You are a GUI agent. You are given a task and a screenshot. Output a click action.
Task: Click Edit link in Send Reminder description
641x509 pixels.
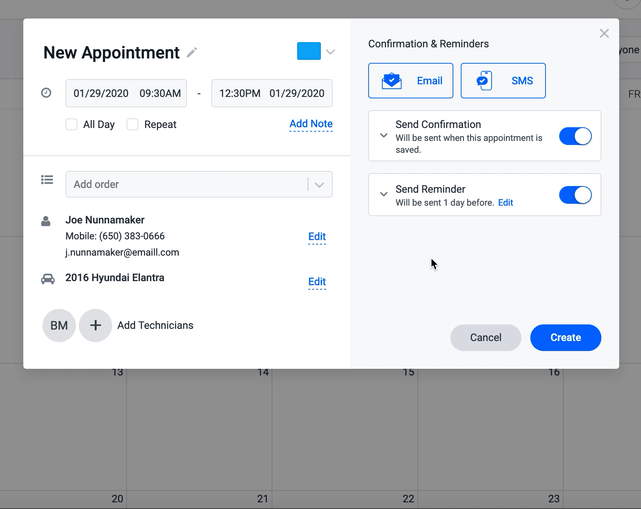505,203
